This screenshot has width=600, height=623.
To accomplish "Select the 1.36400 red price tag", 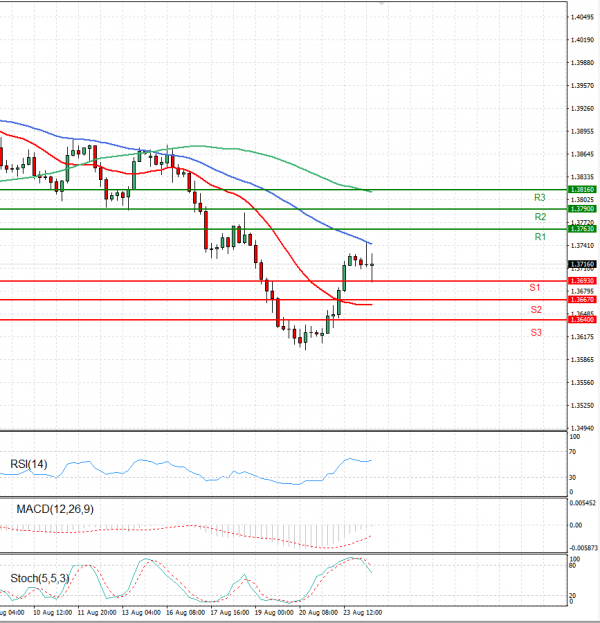I will [x=583, y=319].
